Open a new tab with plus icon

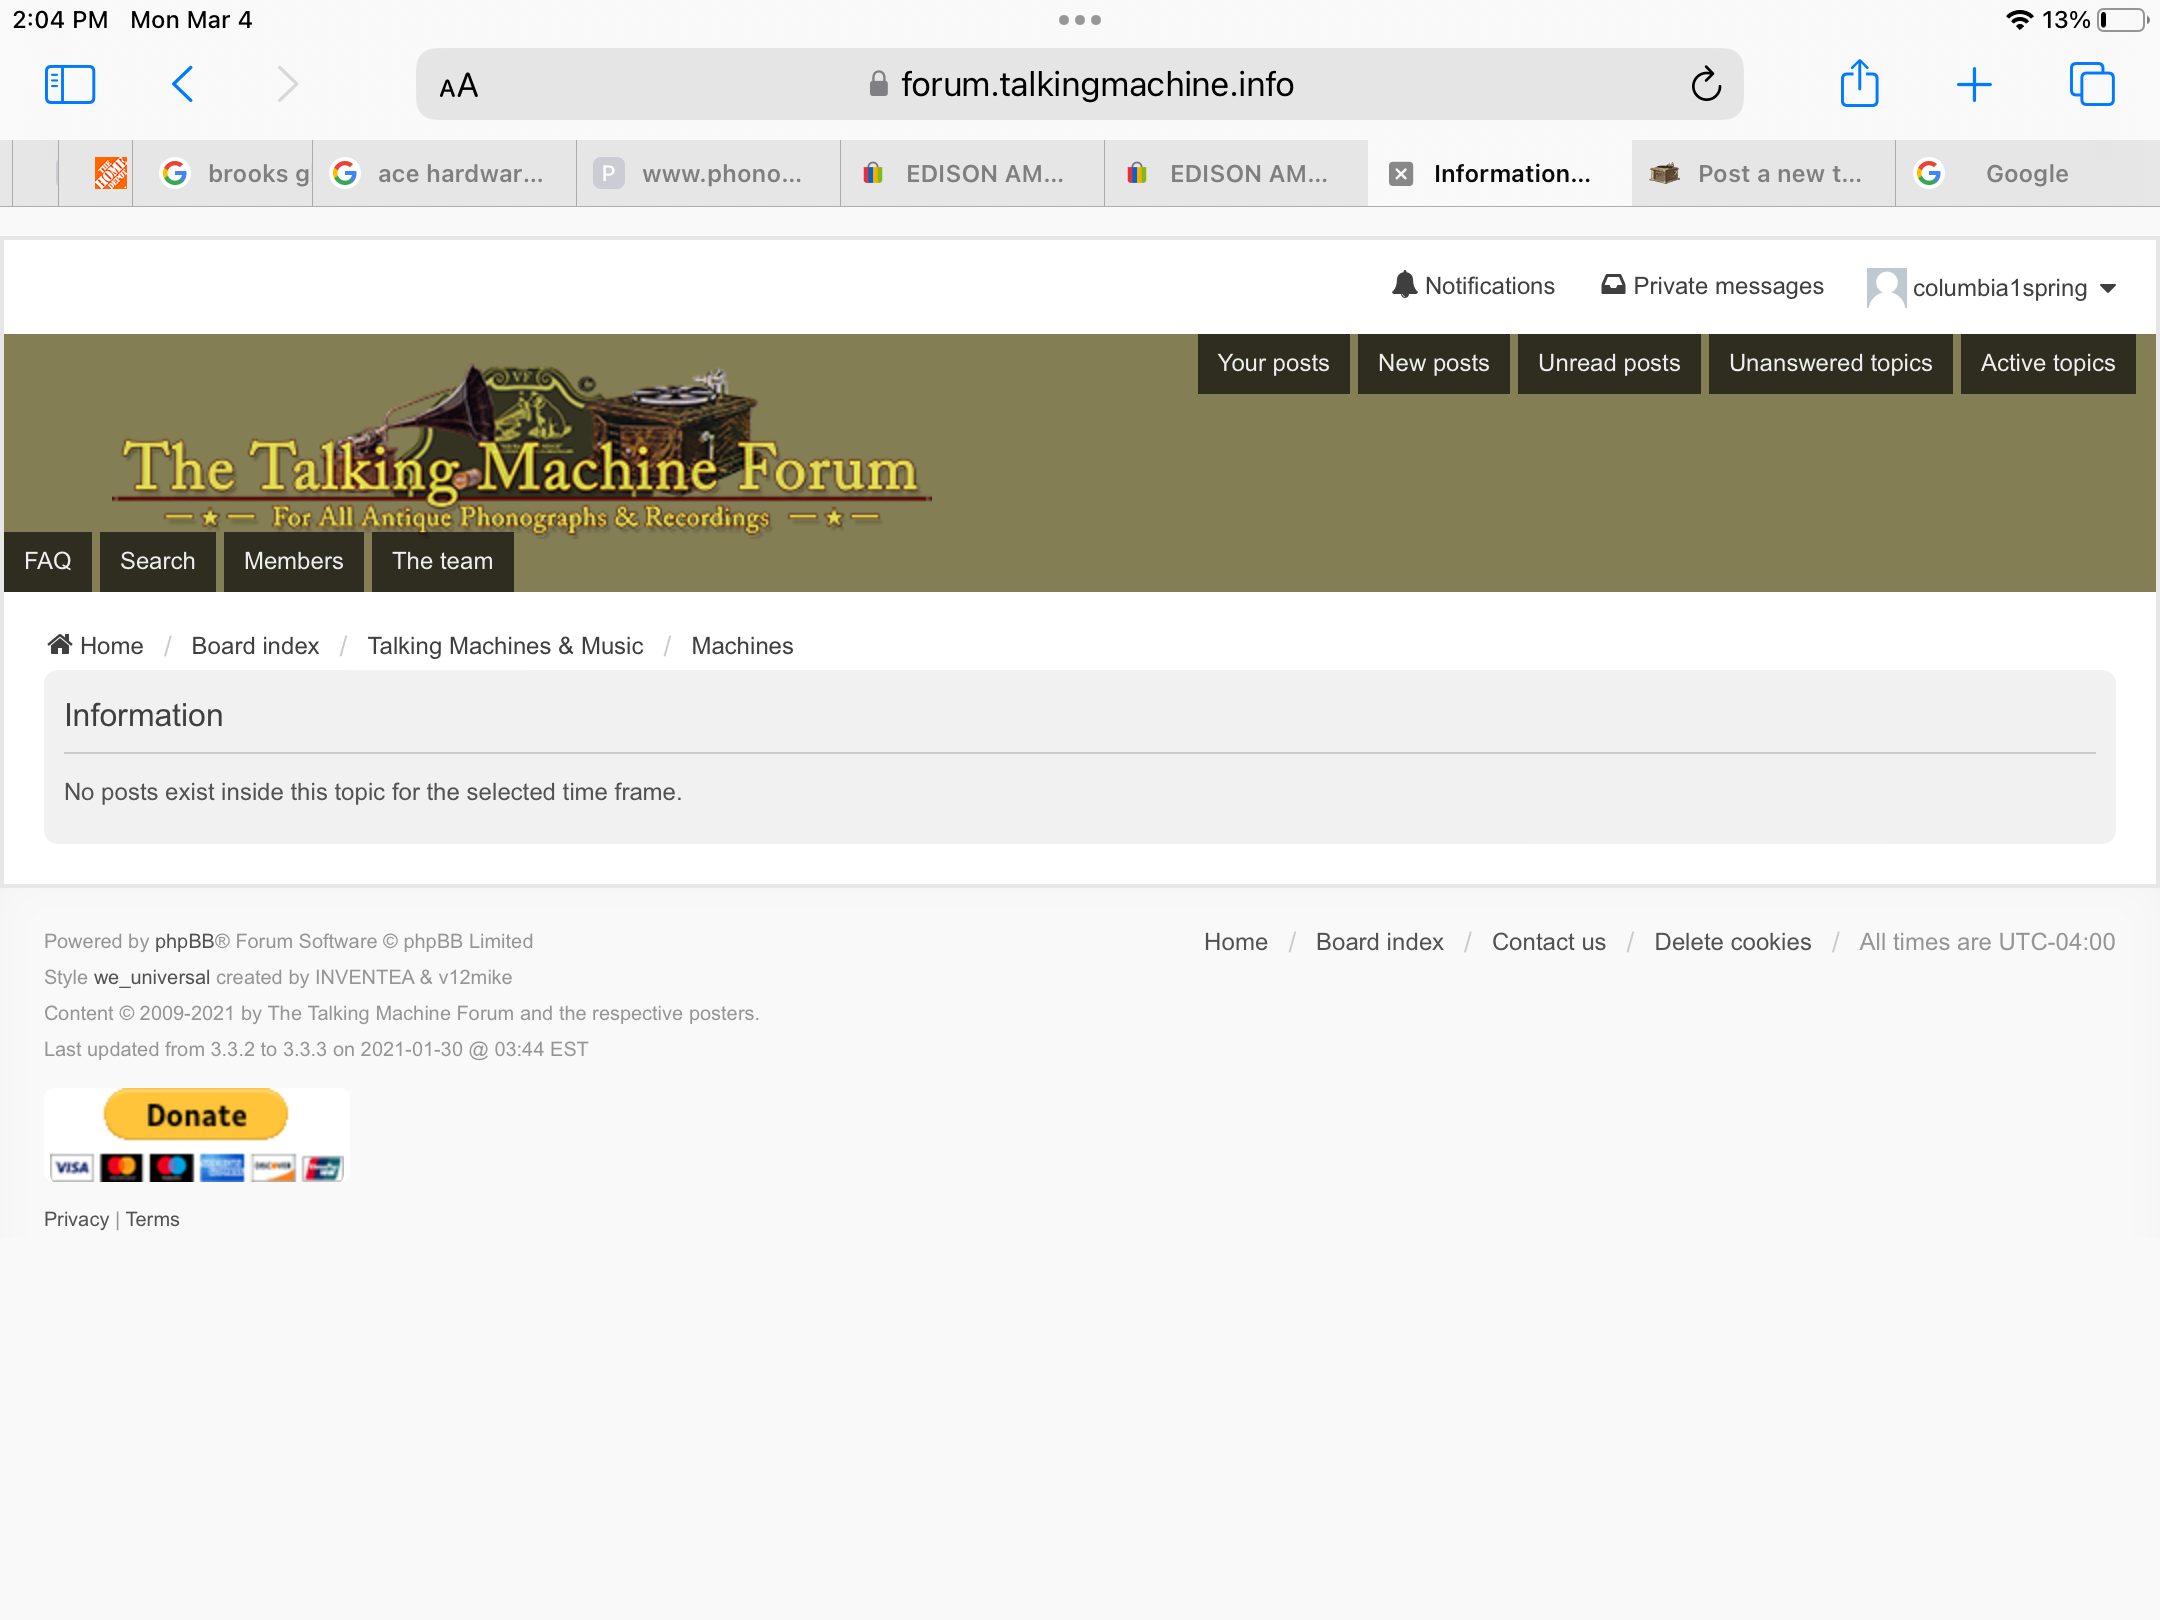tap(1974, 85)
